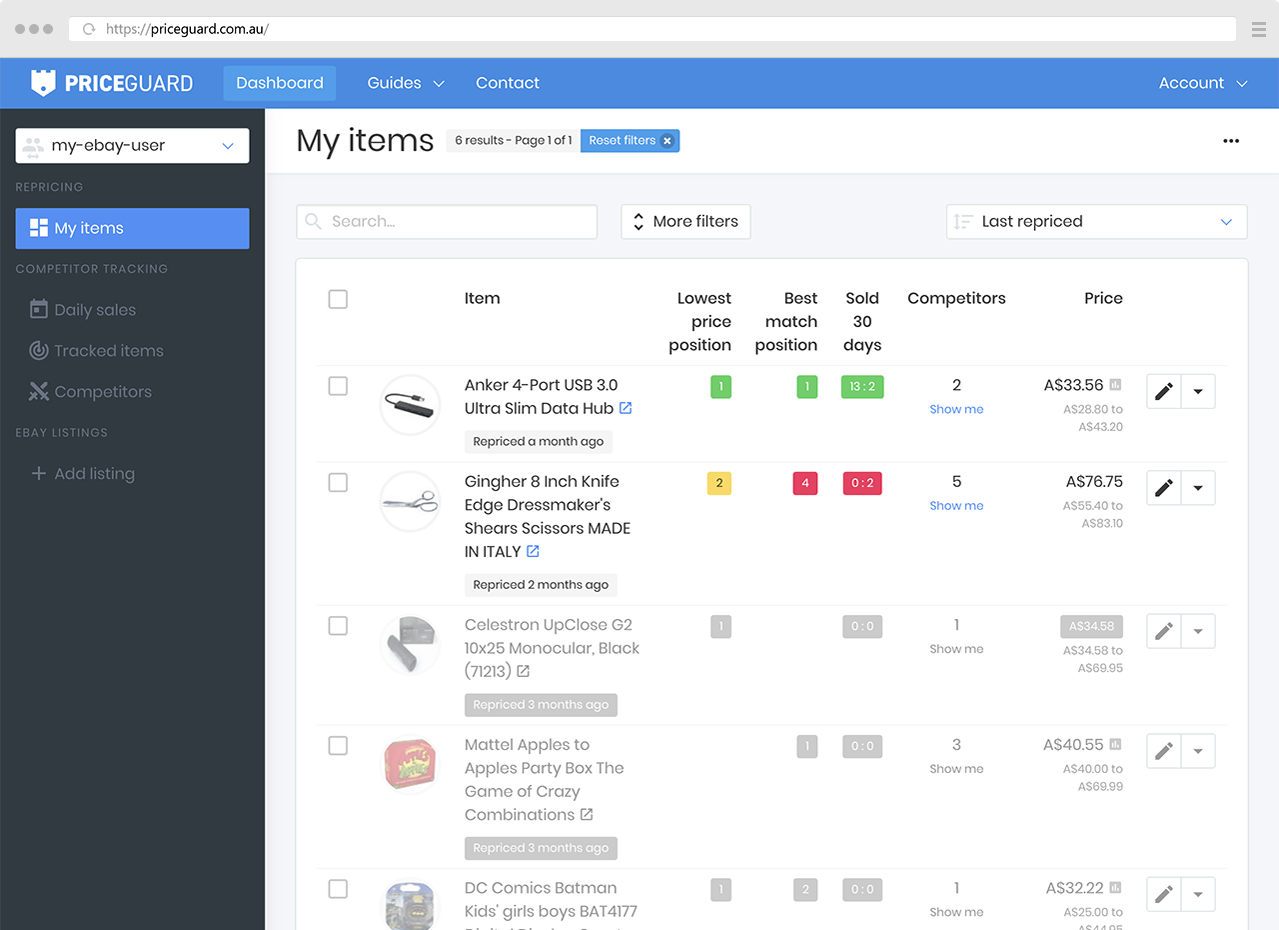The image size is (1279, 930).
Task: Open the Contact page from the navbar
Action: (507, 83)
